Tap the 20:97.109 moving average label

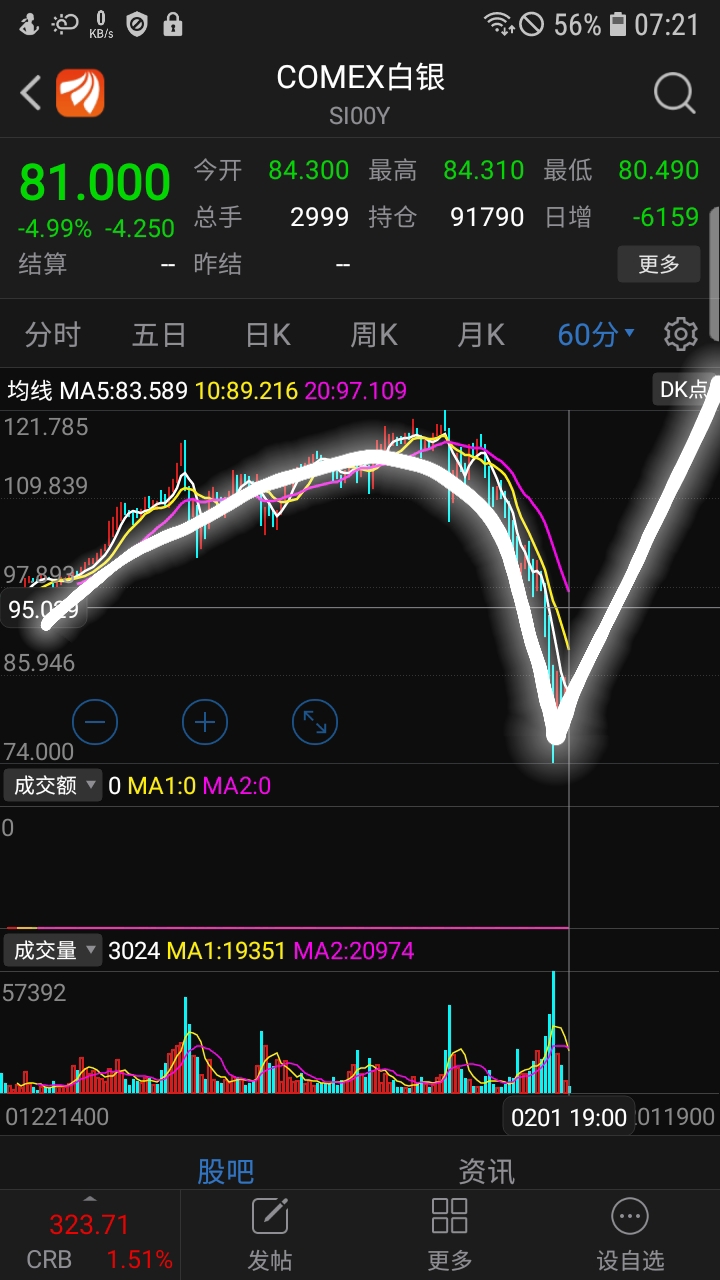[x=356, y=390]
